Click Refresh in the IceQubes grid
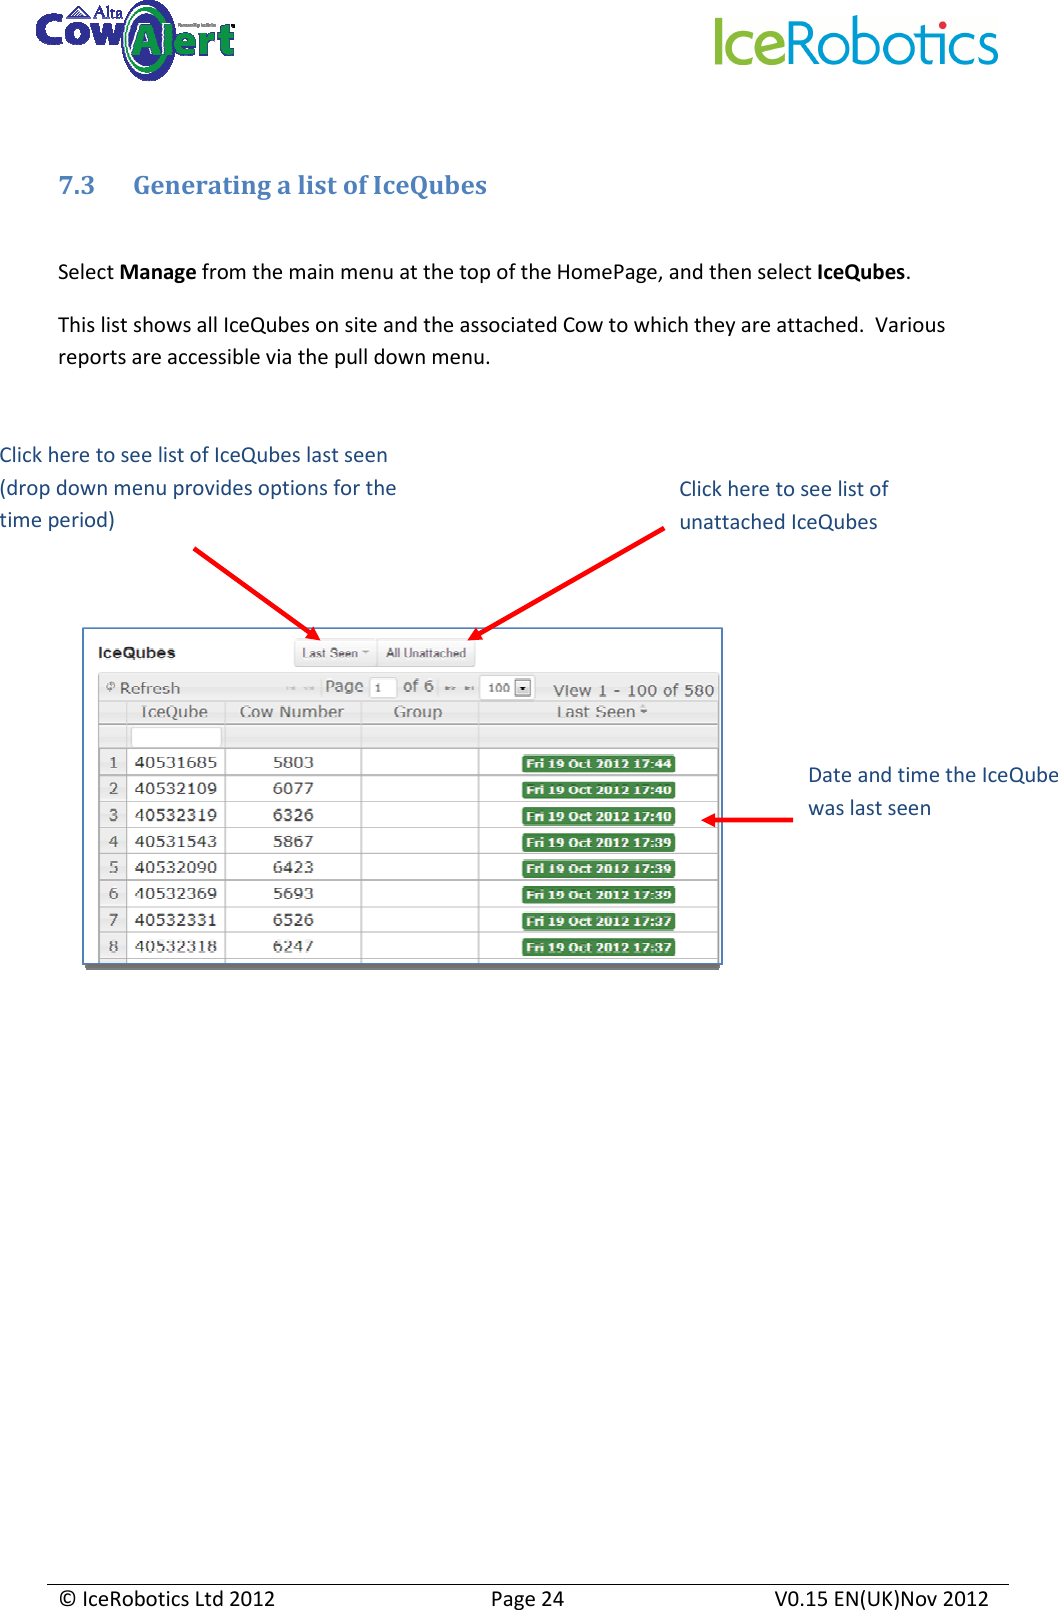 (150, 688)
